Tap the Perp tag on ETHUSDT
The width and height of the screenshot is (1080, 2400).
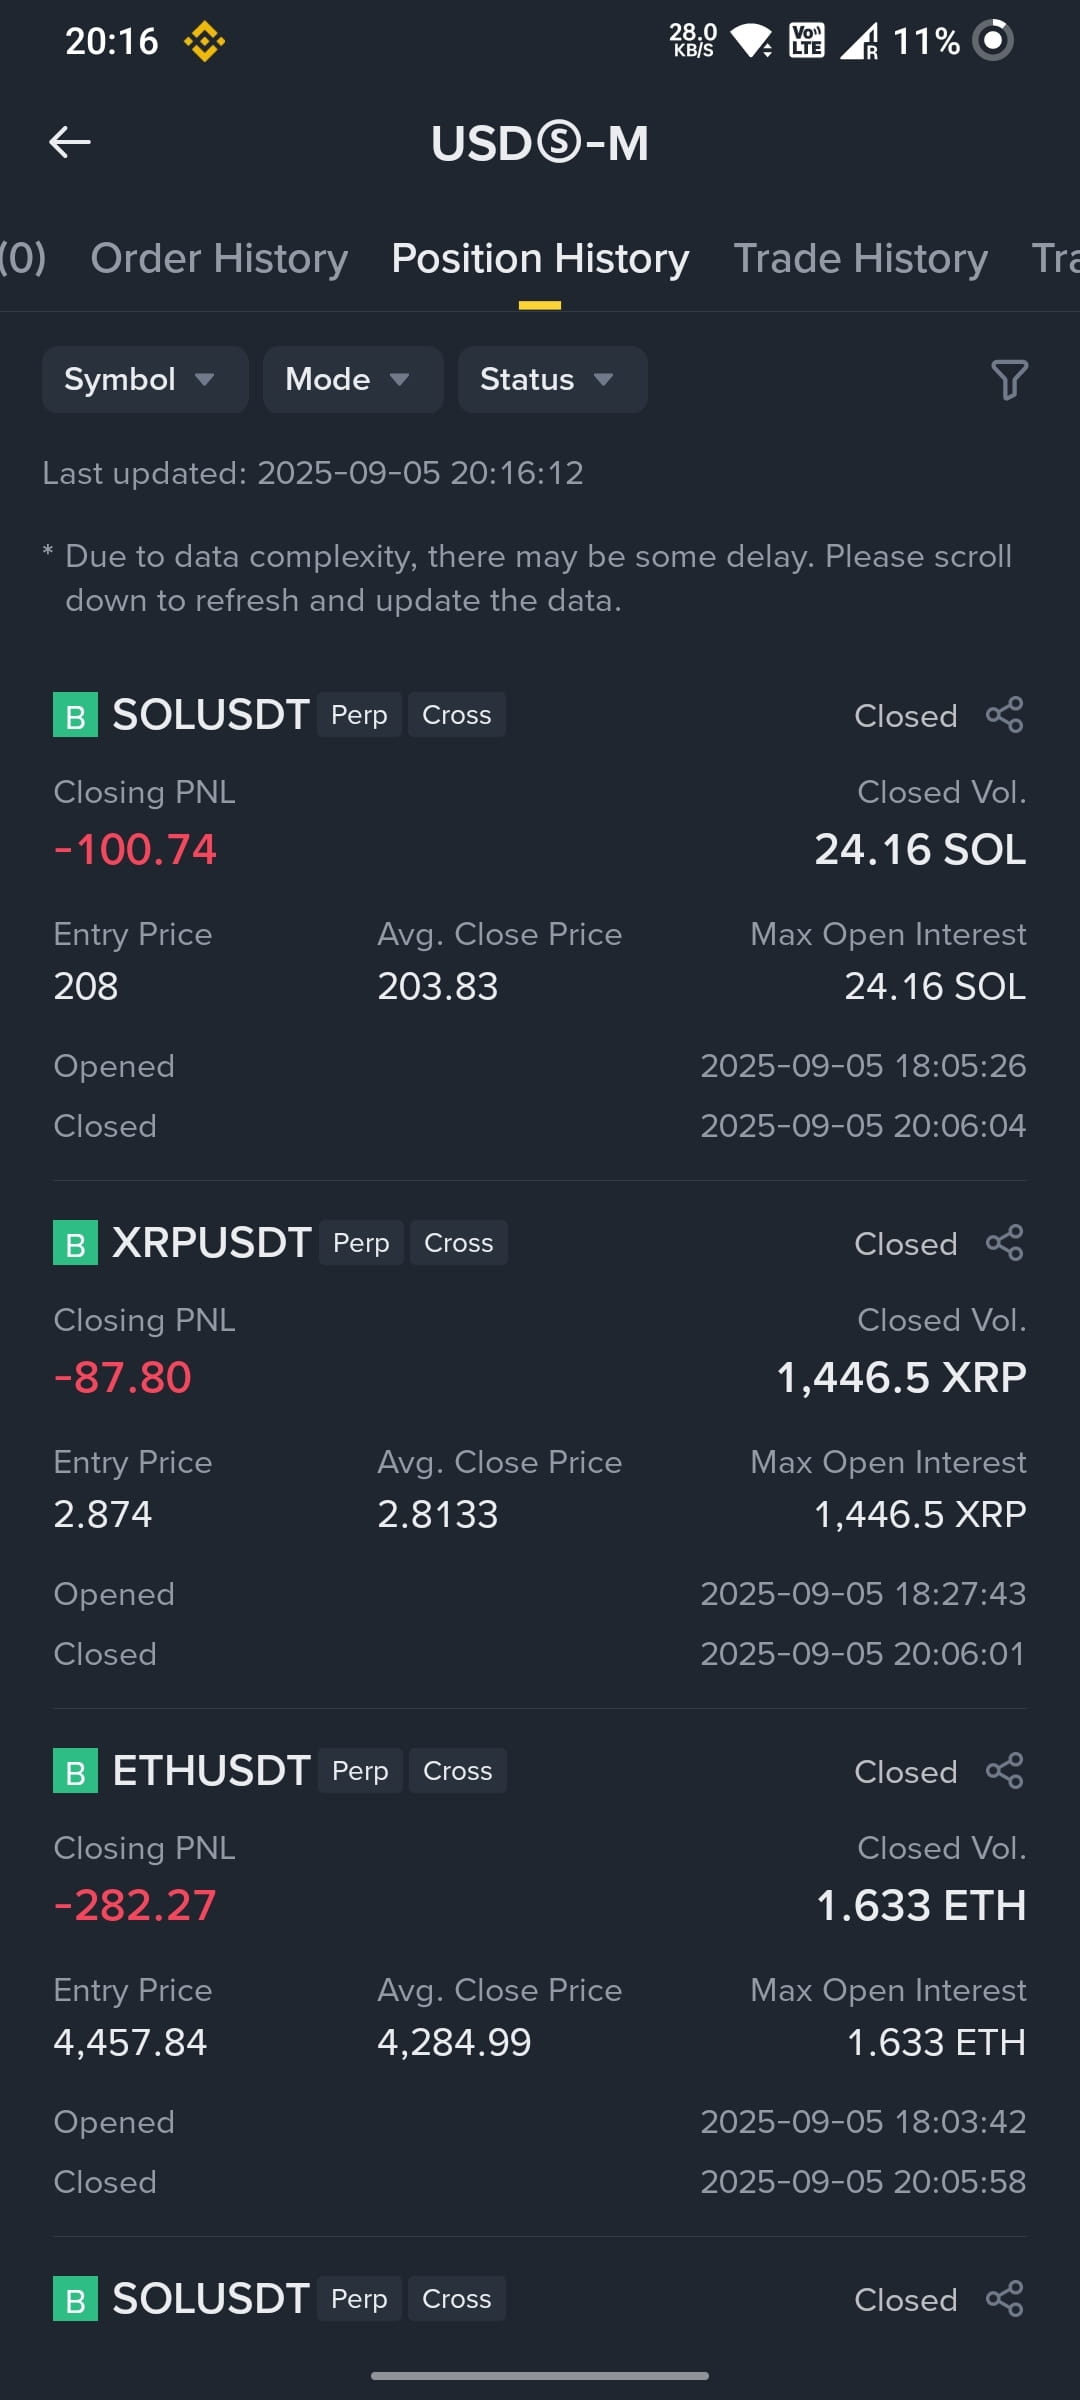pyautogui.click(x=360, y=1771)
